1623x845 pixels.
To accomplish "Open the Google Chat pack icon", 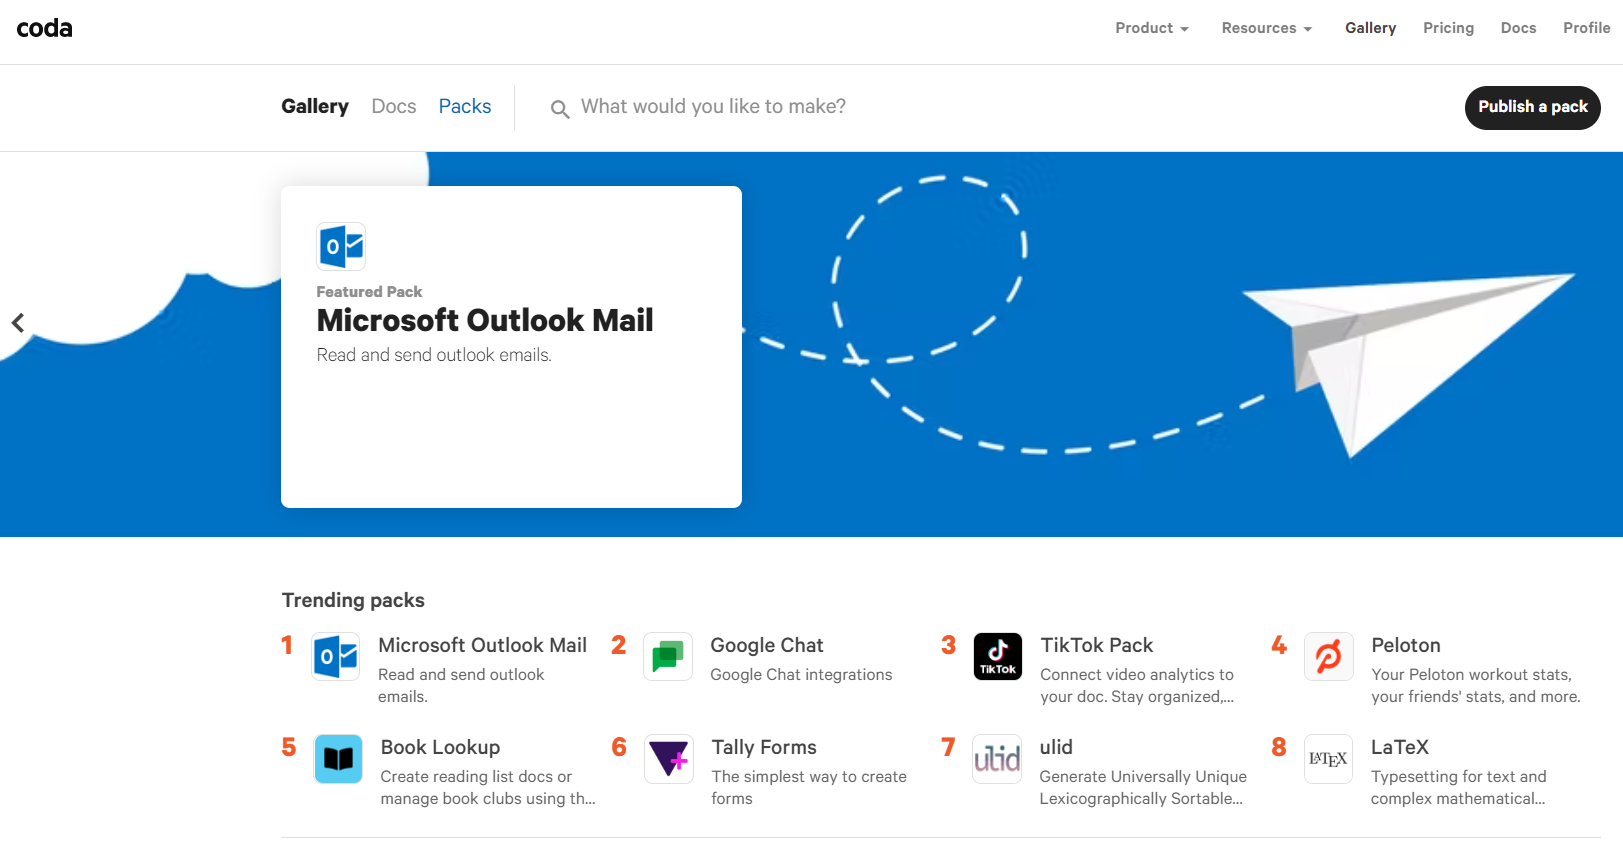I will (667, 657).
